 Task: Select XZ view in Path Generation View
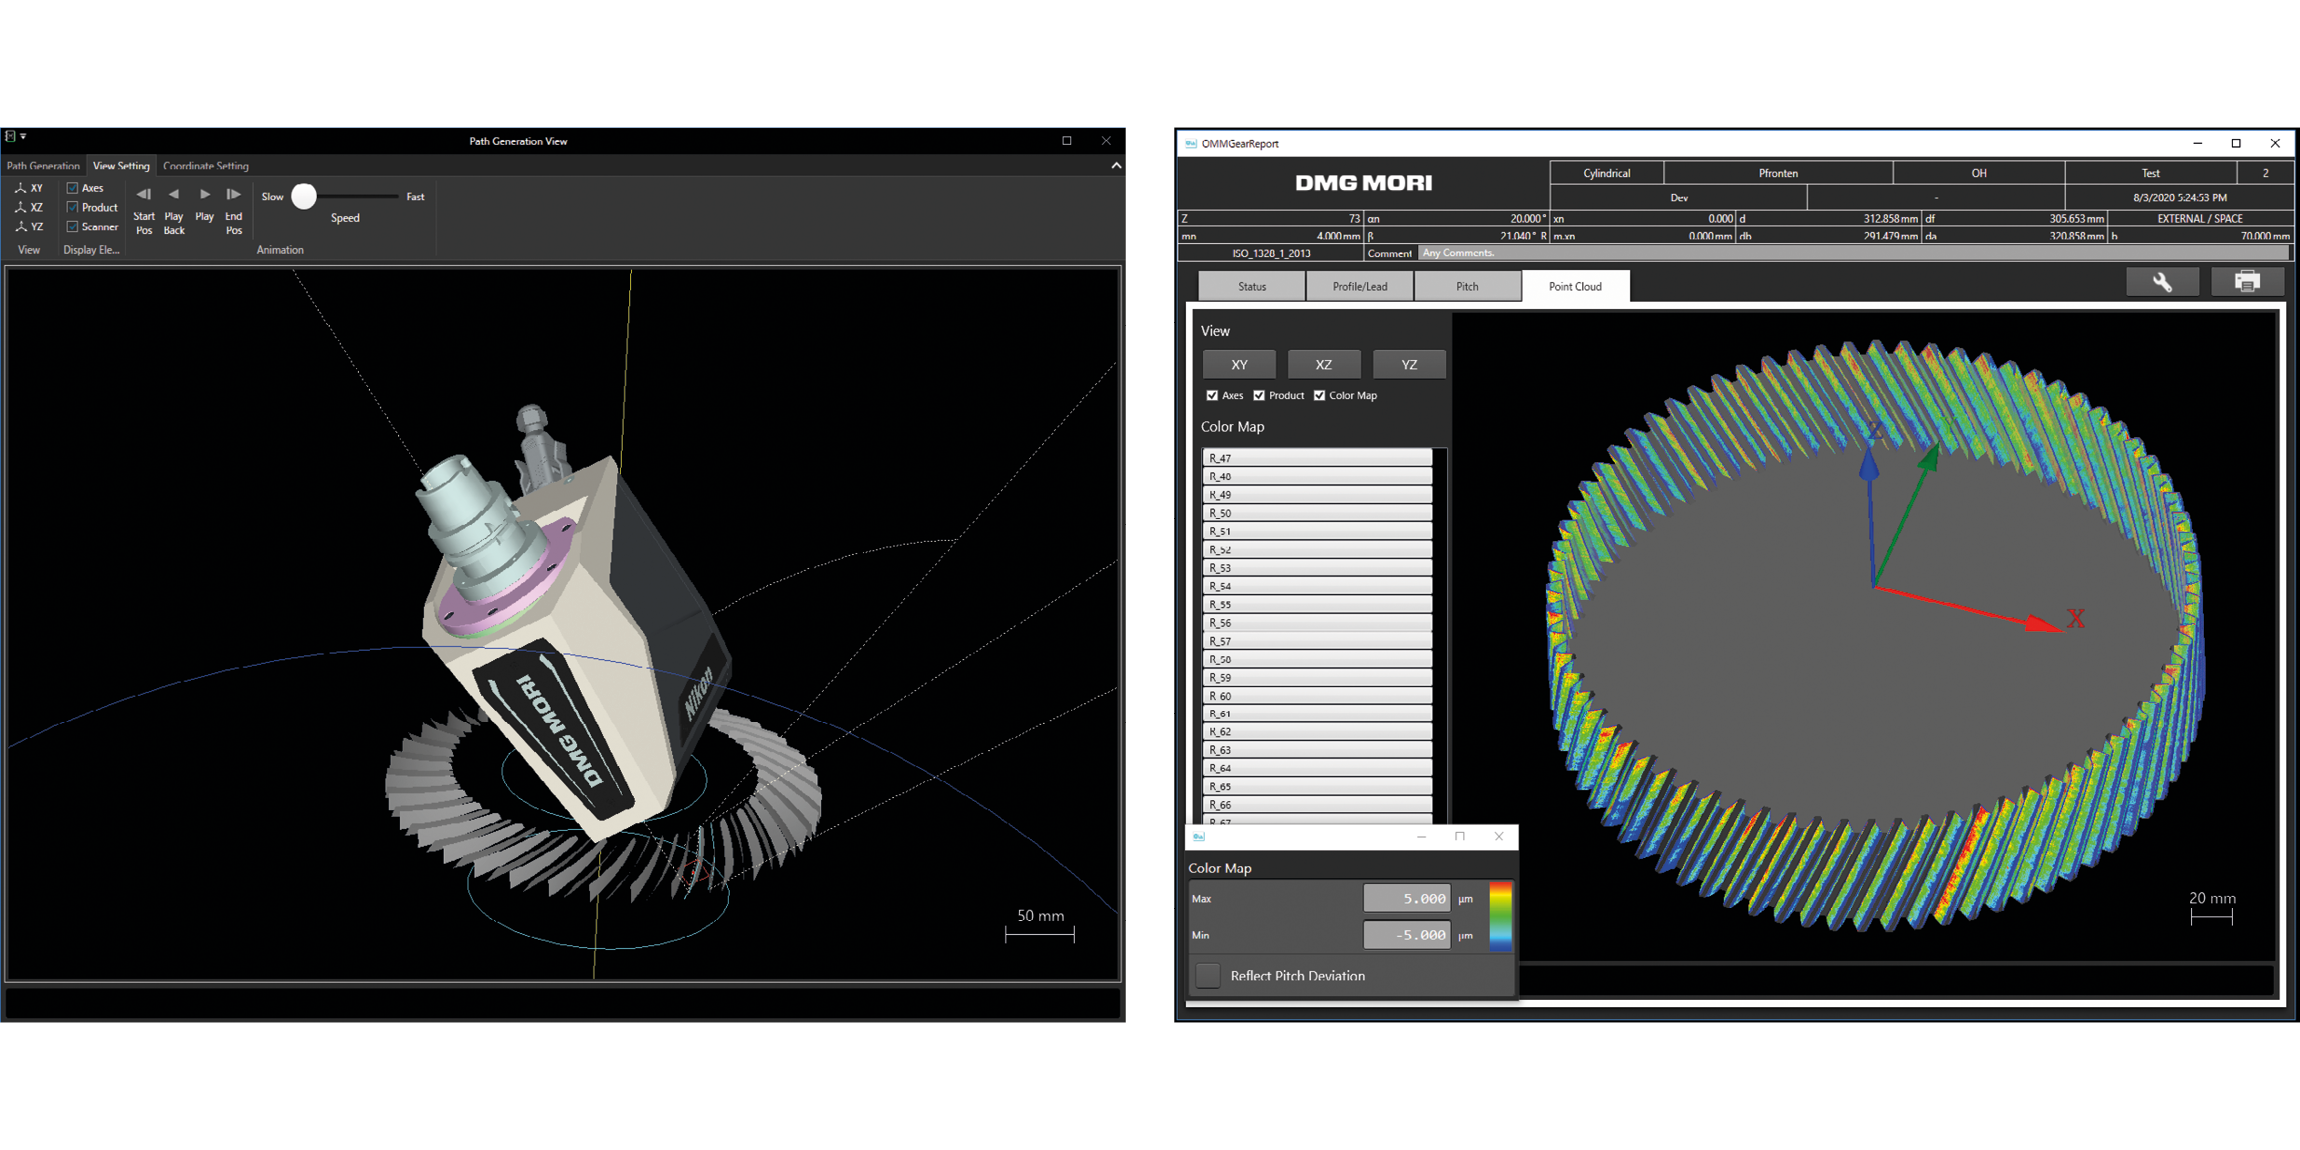click(x=29, y=208)
